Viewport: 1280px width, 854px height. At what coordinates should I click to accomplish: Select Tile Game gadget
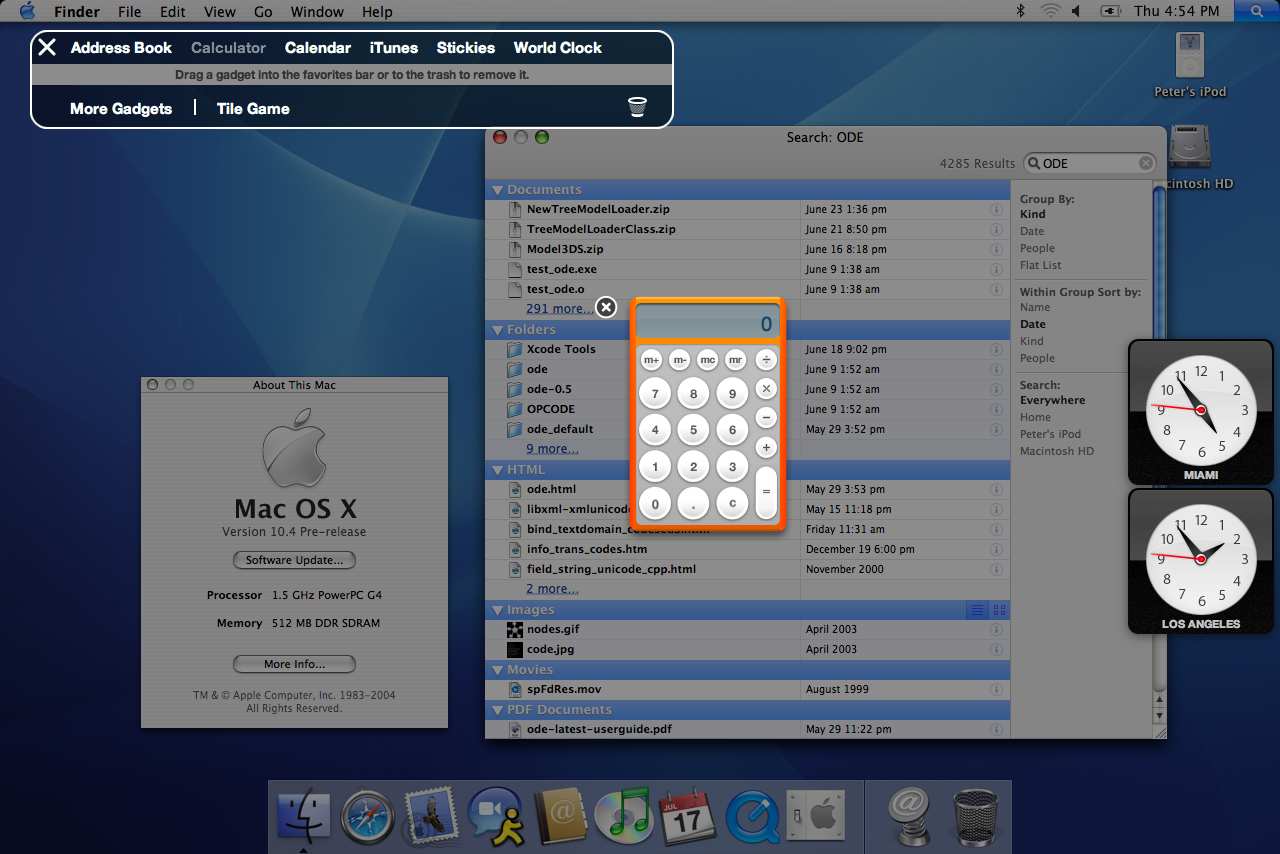(253, 108)
